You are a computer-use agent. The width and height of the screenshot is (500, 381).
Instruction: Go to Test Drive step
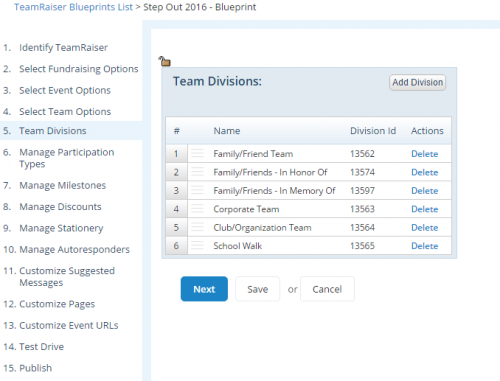[41, 347]
